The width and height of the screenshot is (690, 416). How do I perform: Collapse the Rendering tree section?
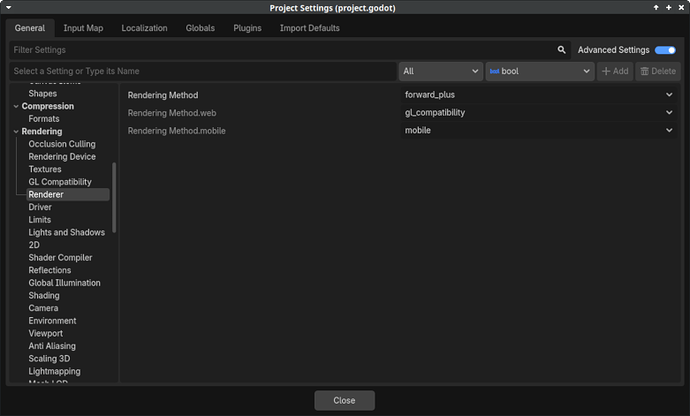pos(16,131)
